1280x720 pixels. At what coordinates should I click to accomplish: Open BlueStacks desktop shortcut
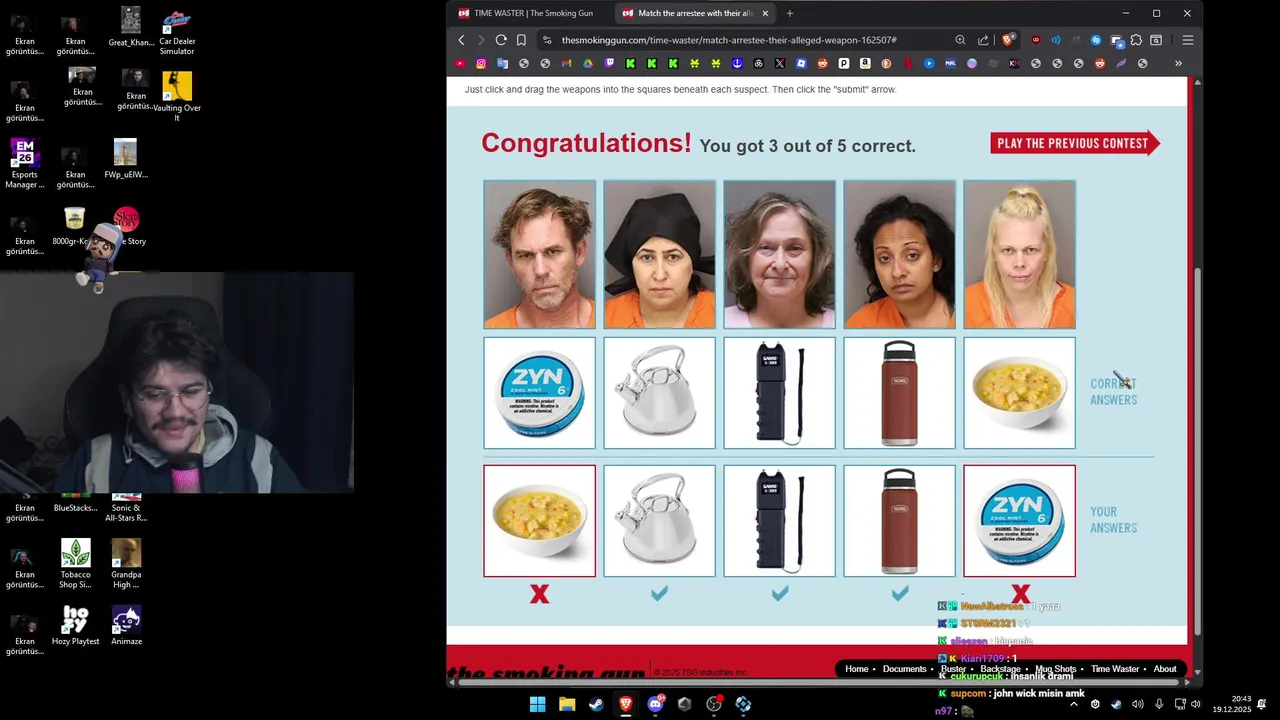[x=75, y=503]
